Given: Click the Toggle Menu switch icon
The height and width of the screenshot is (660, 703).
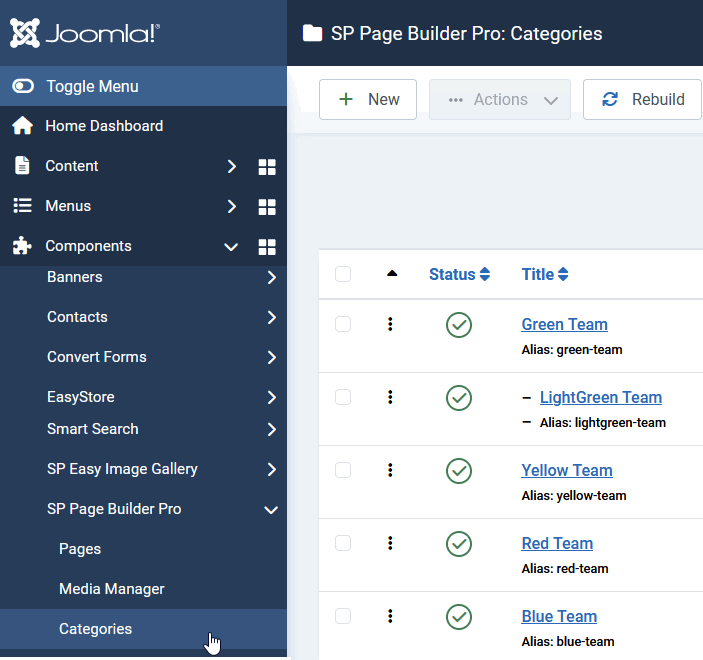Looking at the screenshot, I should point(23,86).
